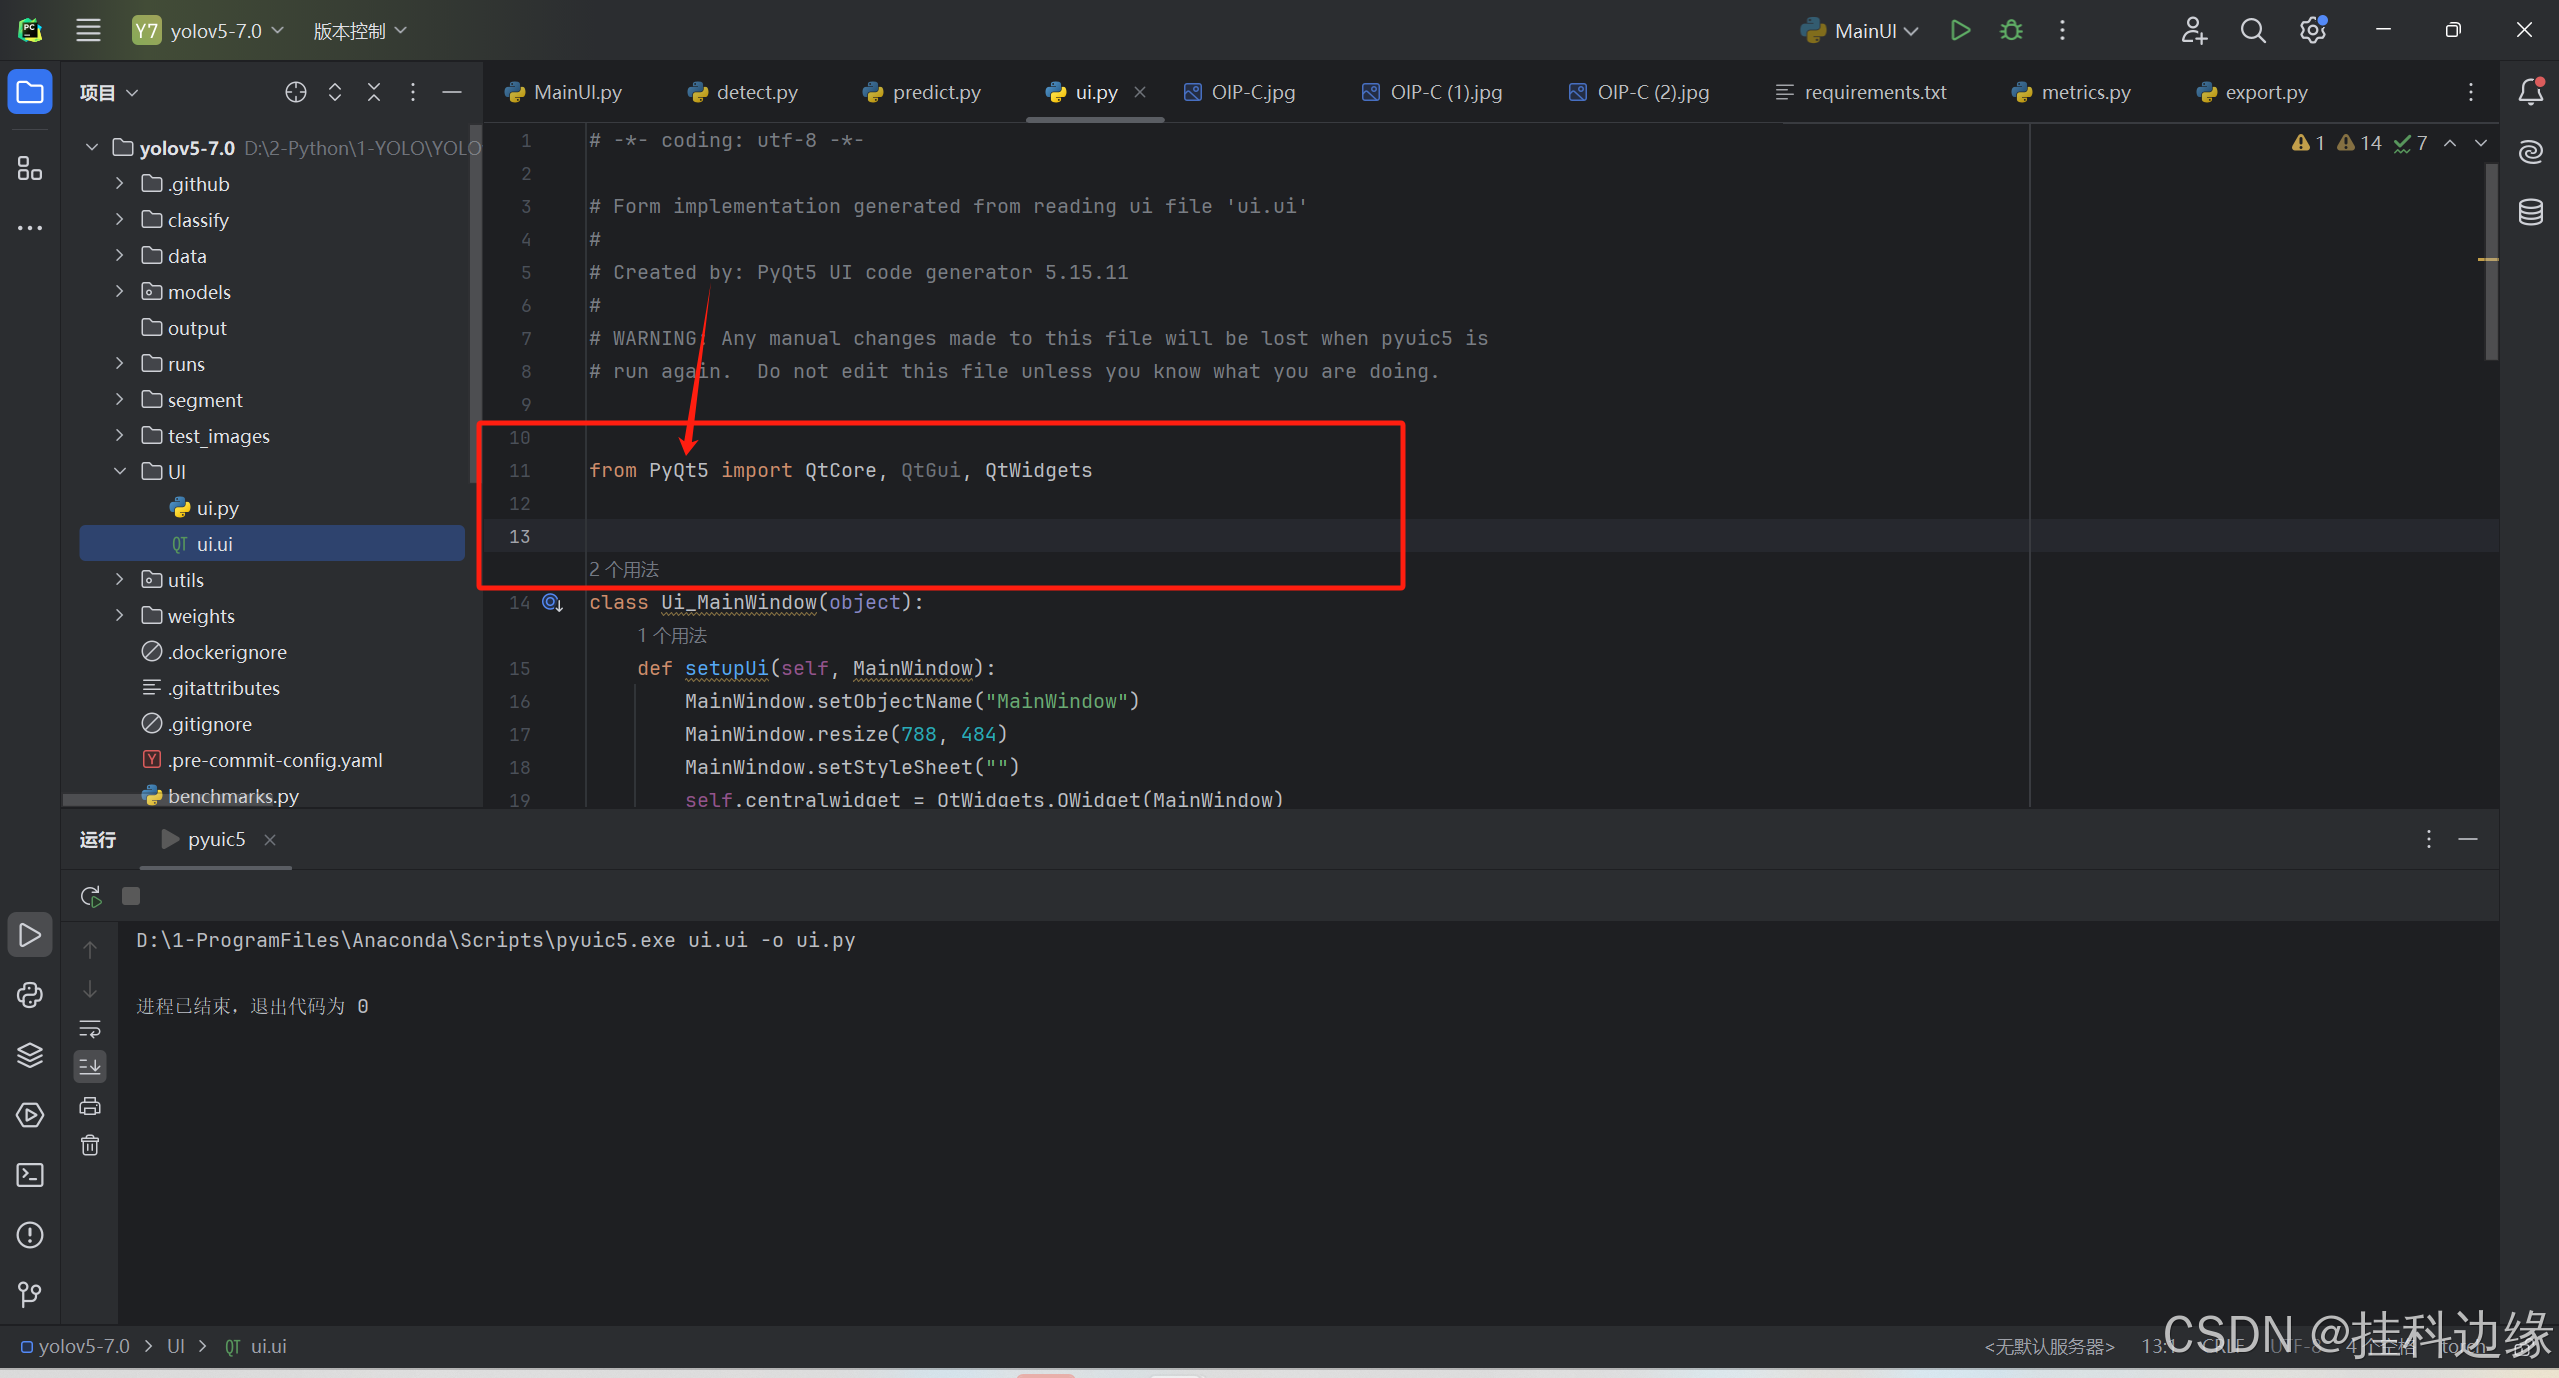
Task: Open the Python Console tool window
Action: pos(30,995)
